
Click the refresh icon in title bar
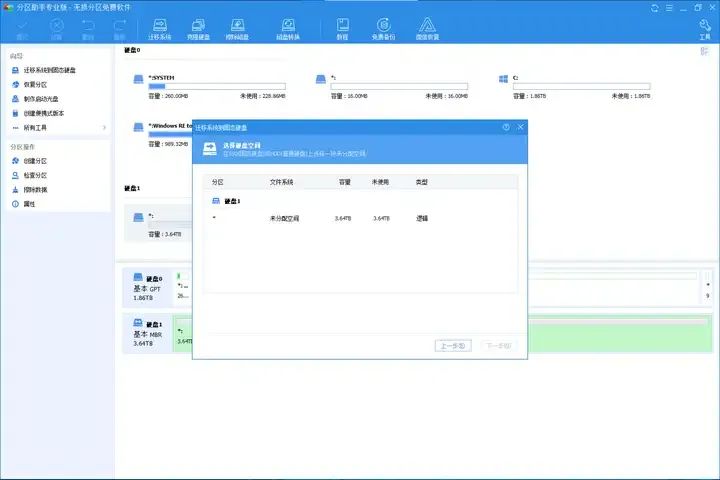coord(654,8)
